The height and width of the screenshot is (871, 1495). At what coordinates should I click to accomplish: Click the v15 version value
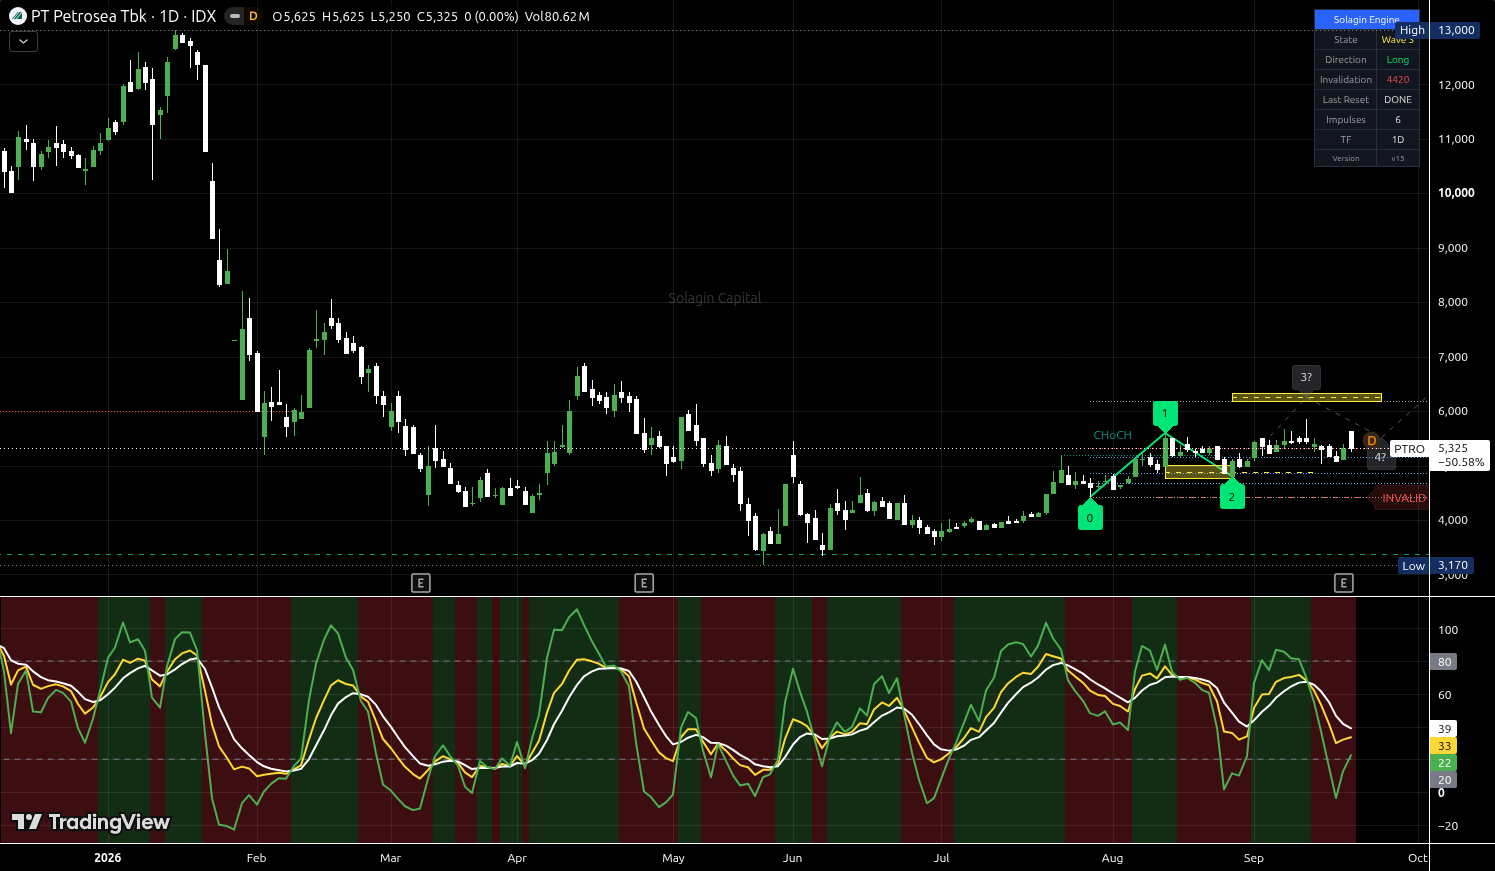tap(1398, 158)
